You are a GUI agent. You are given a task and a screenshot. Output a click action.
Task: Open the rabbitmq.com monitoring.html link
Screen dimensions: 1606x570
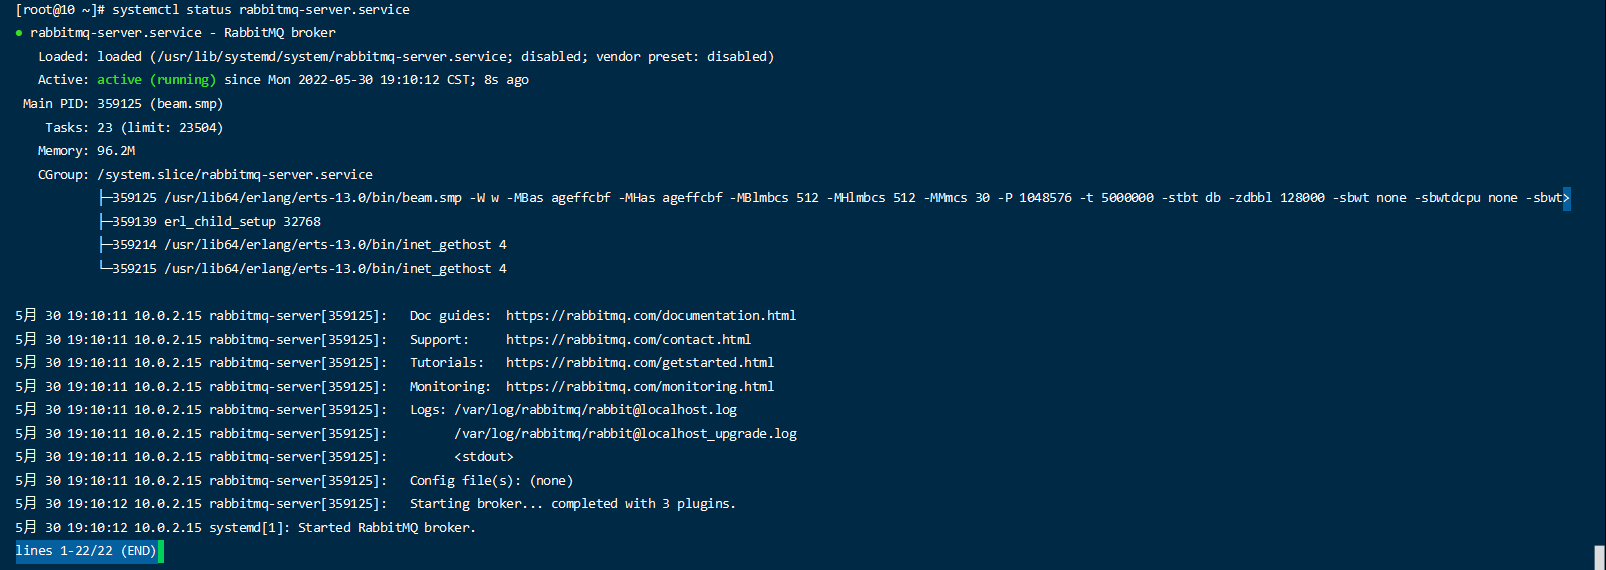(639, 387)
